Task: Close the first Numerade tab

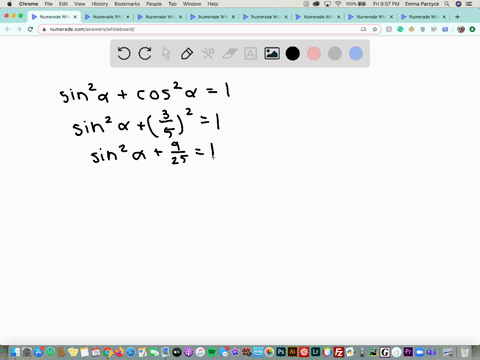Action: coord(75,17)
